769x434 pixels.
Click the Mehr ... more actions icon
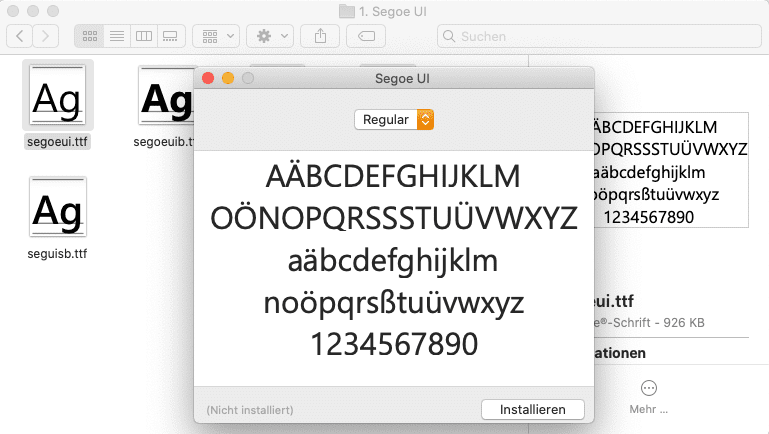click(649, 388)
